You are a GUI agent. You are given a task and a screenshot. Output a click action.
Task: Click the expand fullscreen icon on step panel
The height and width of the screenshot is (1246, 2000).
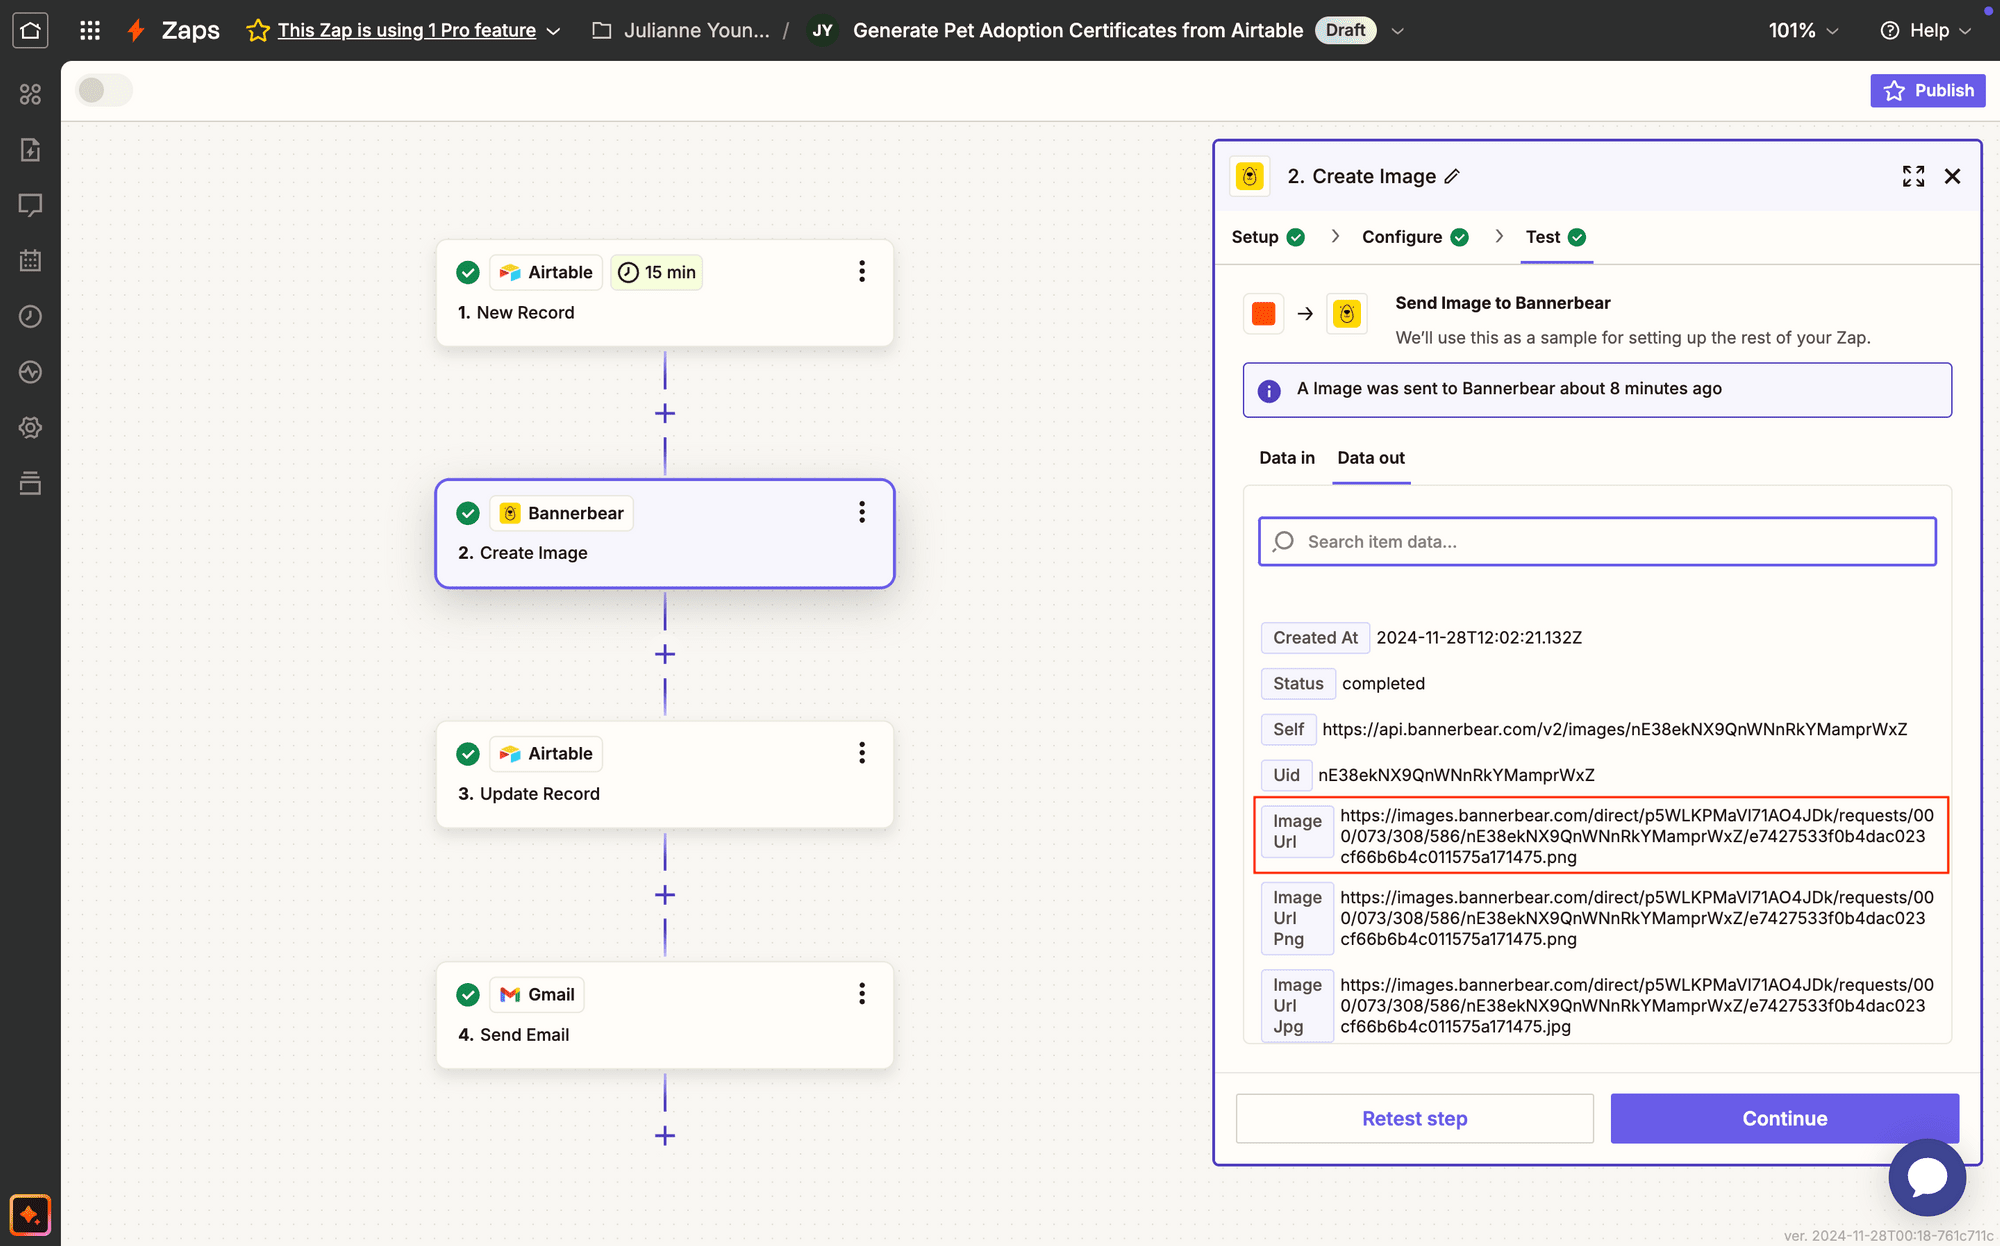coord(1911,175)
